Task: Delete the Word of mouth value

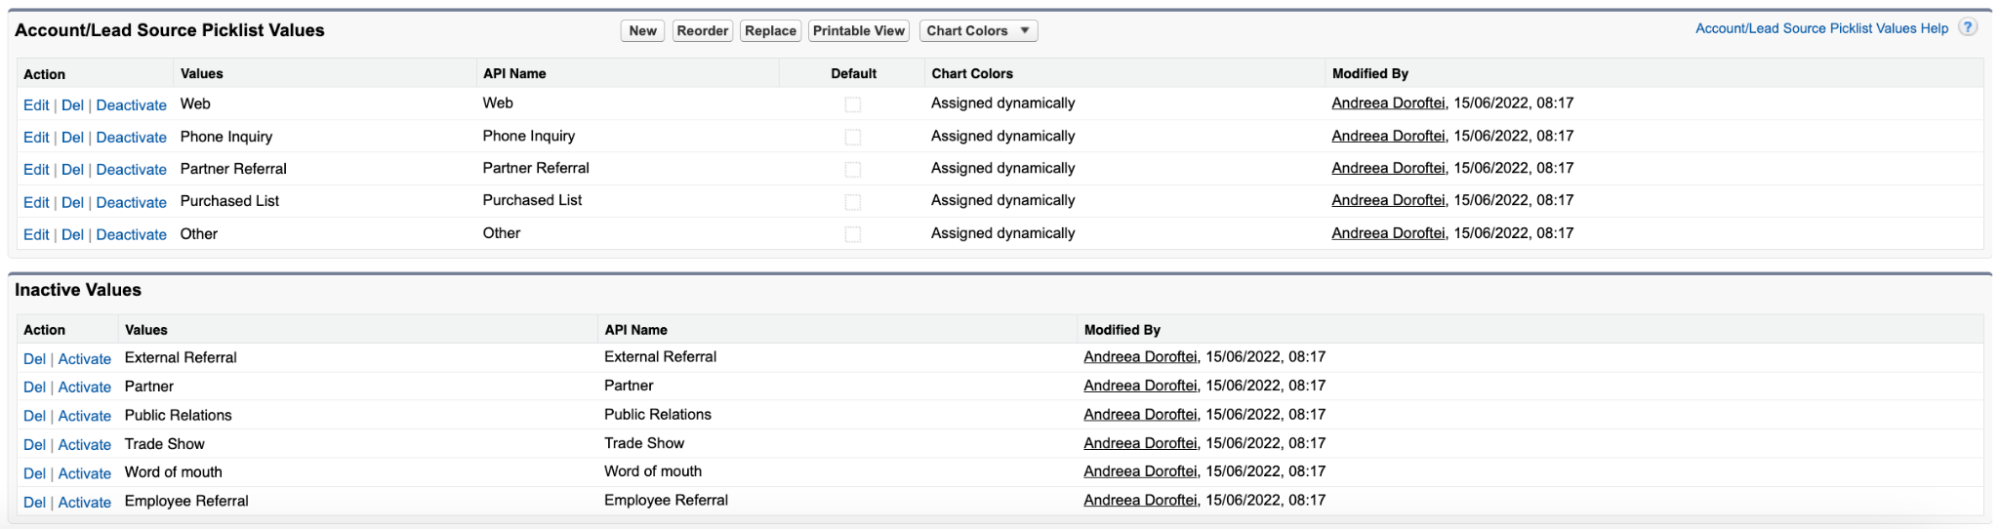Action: tap(35, 473)
